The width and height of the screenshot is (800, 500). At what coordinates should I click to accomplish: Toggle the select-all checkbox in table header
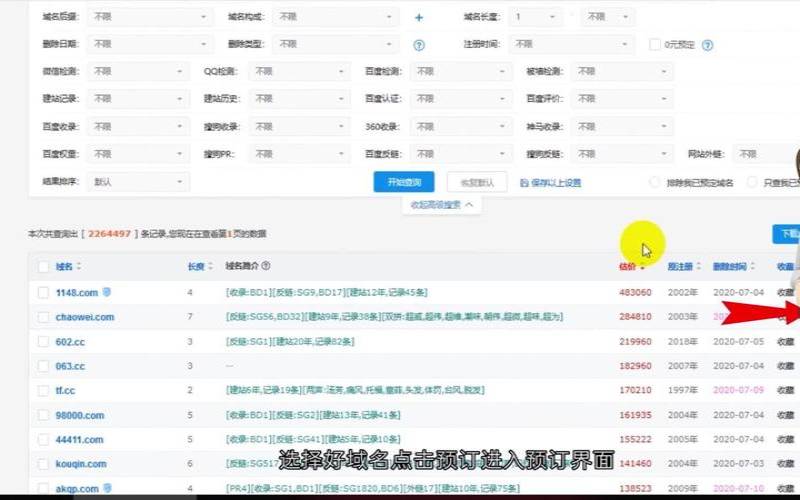tap(43, 266)
